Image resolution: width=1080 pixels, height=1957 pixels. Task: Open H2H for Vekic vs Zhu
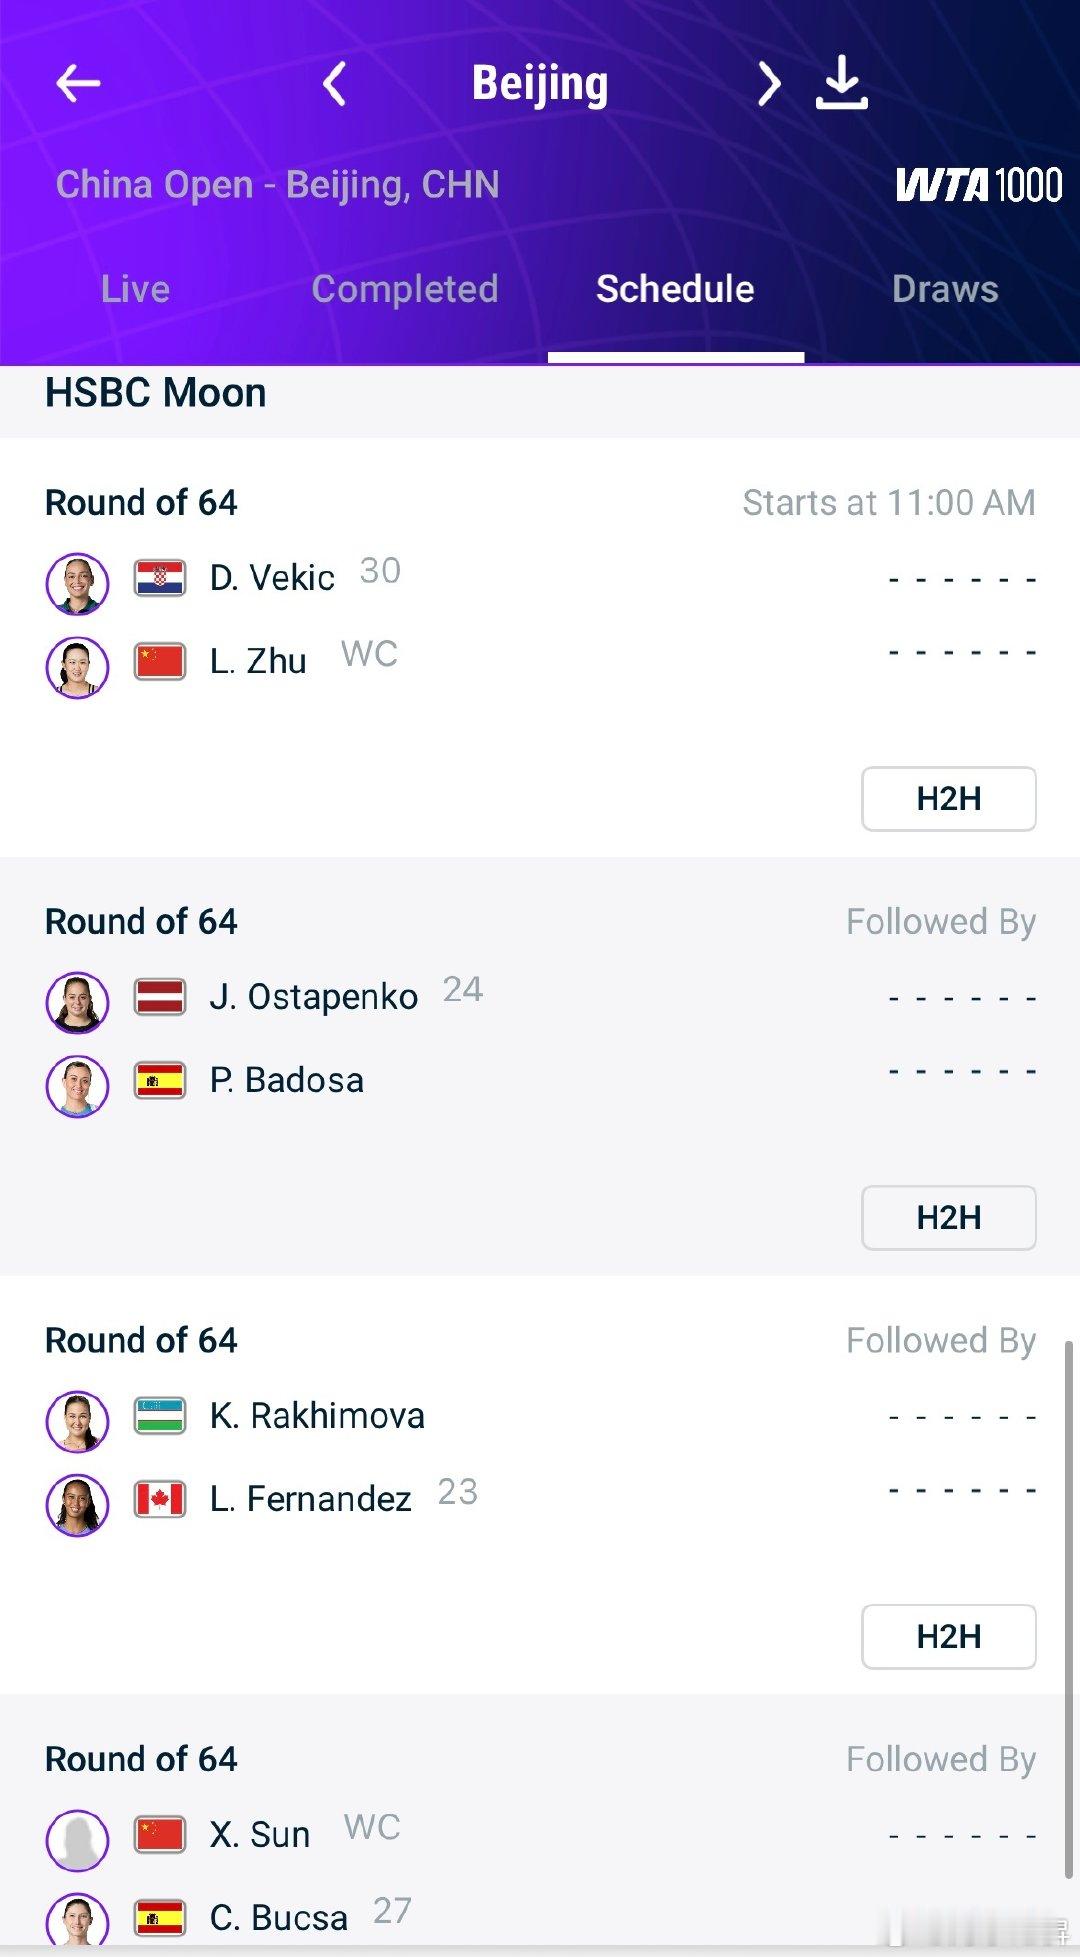pyautogui.click(x=949, y=799)
